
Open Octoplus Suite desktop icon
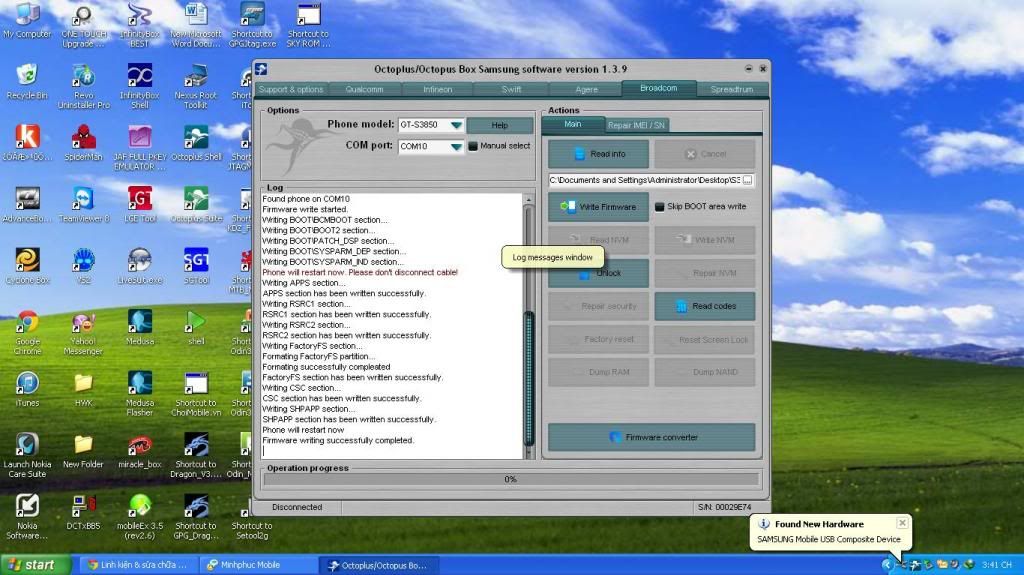196,205
